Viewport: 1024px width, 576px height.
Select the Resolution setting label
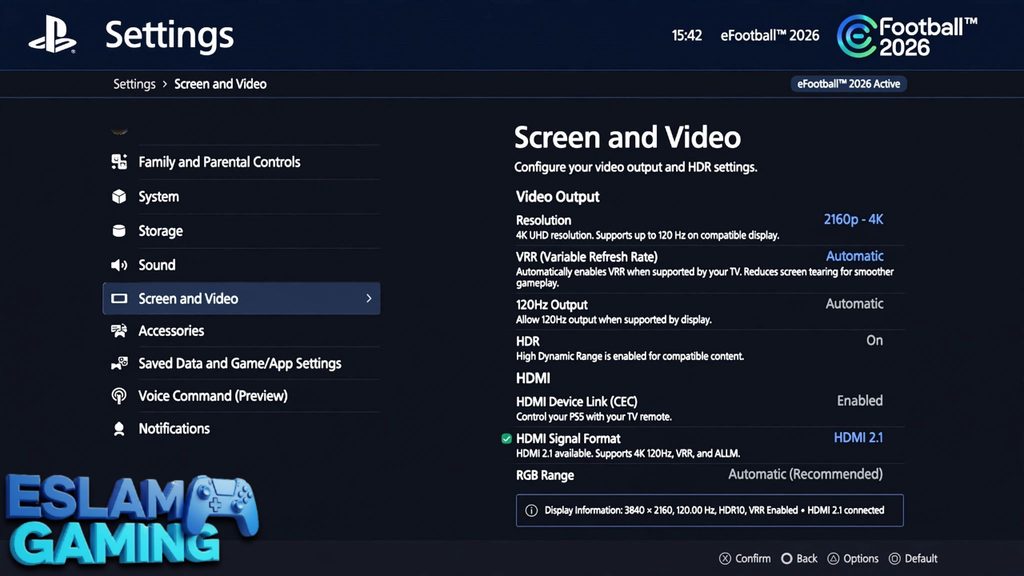(543, 220)
